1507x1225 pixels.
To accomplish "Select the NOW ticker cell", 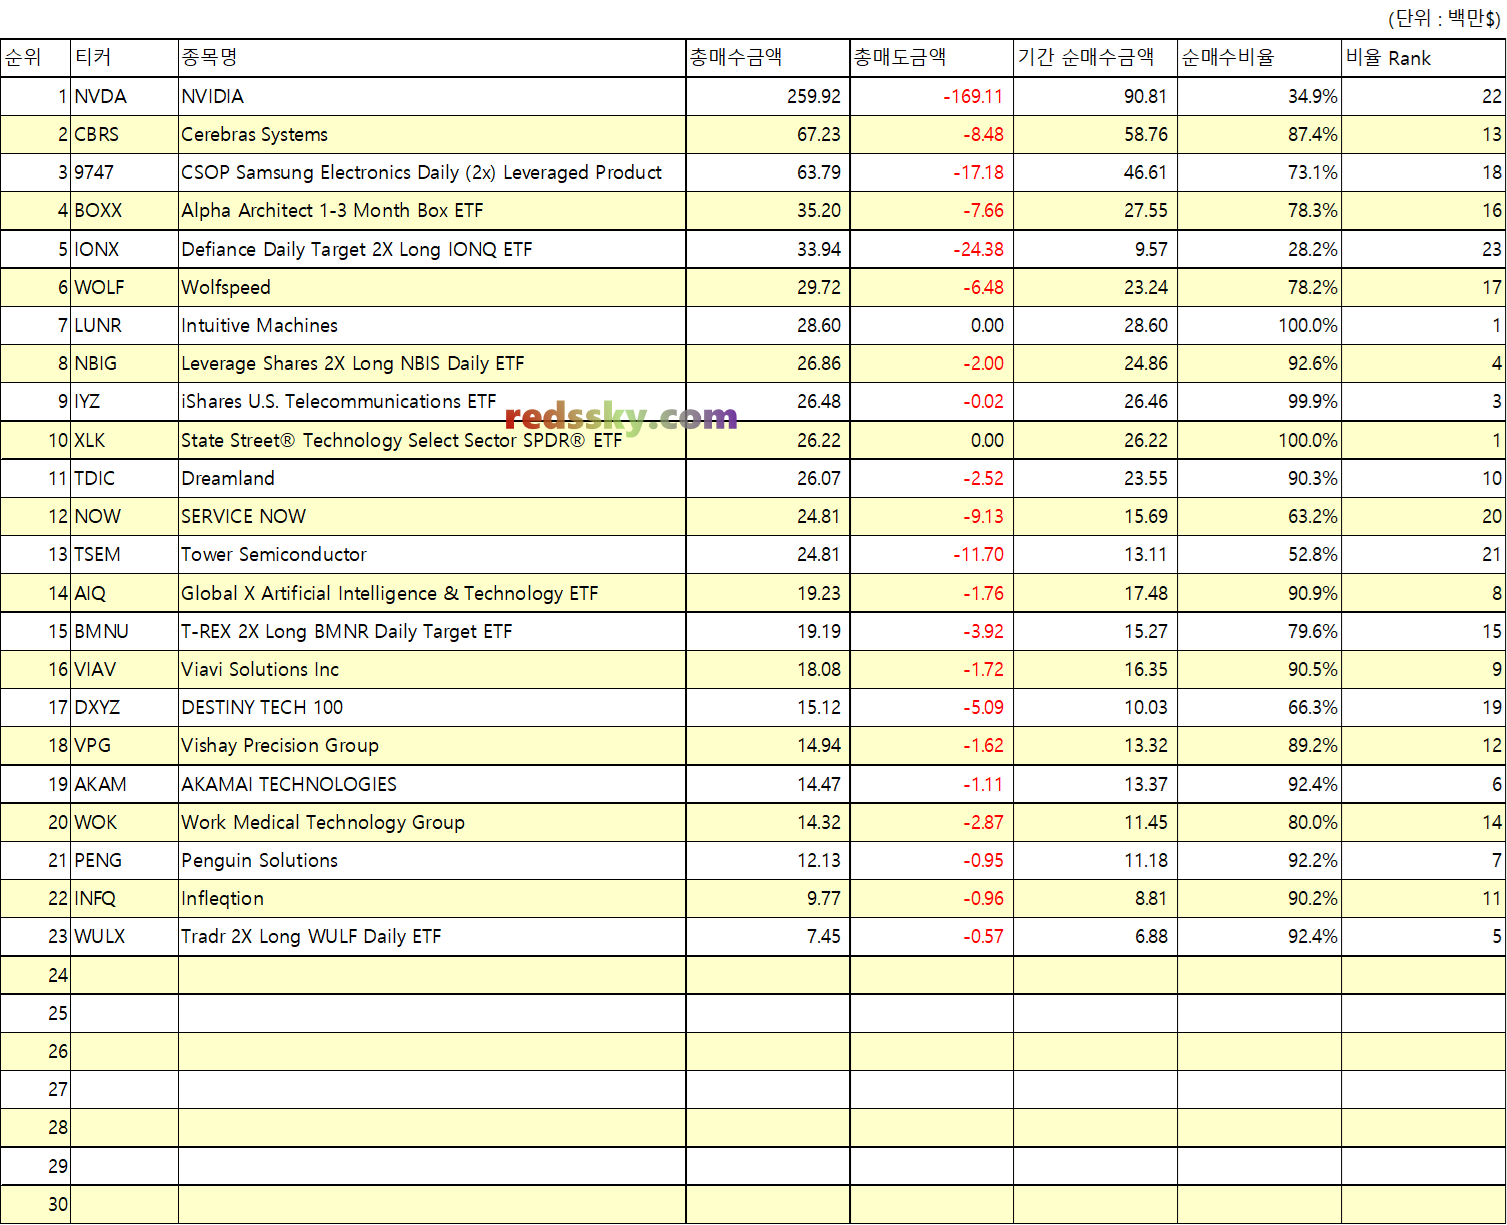I will [124, 516].
